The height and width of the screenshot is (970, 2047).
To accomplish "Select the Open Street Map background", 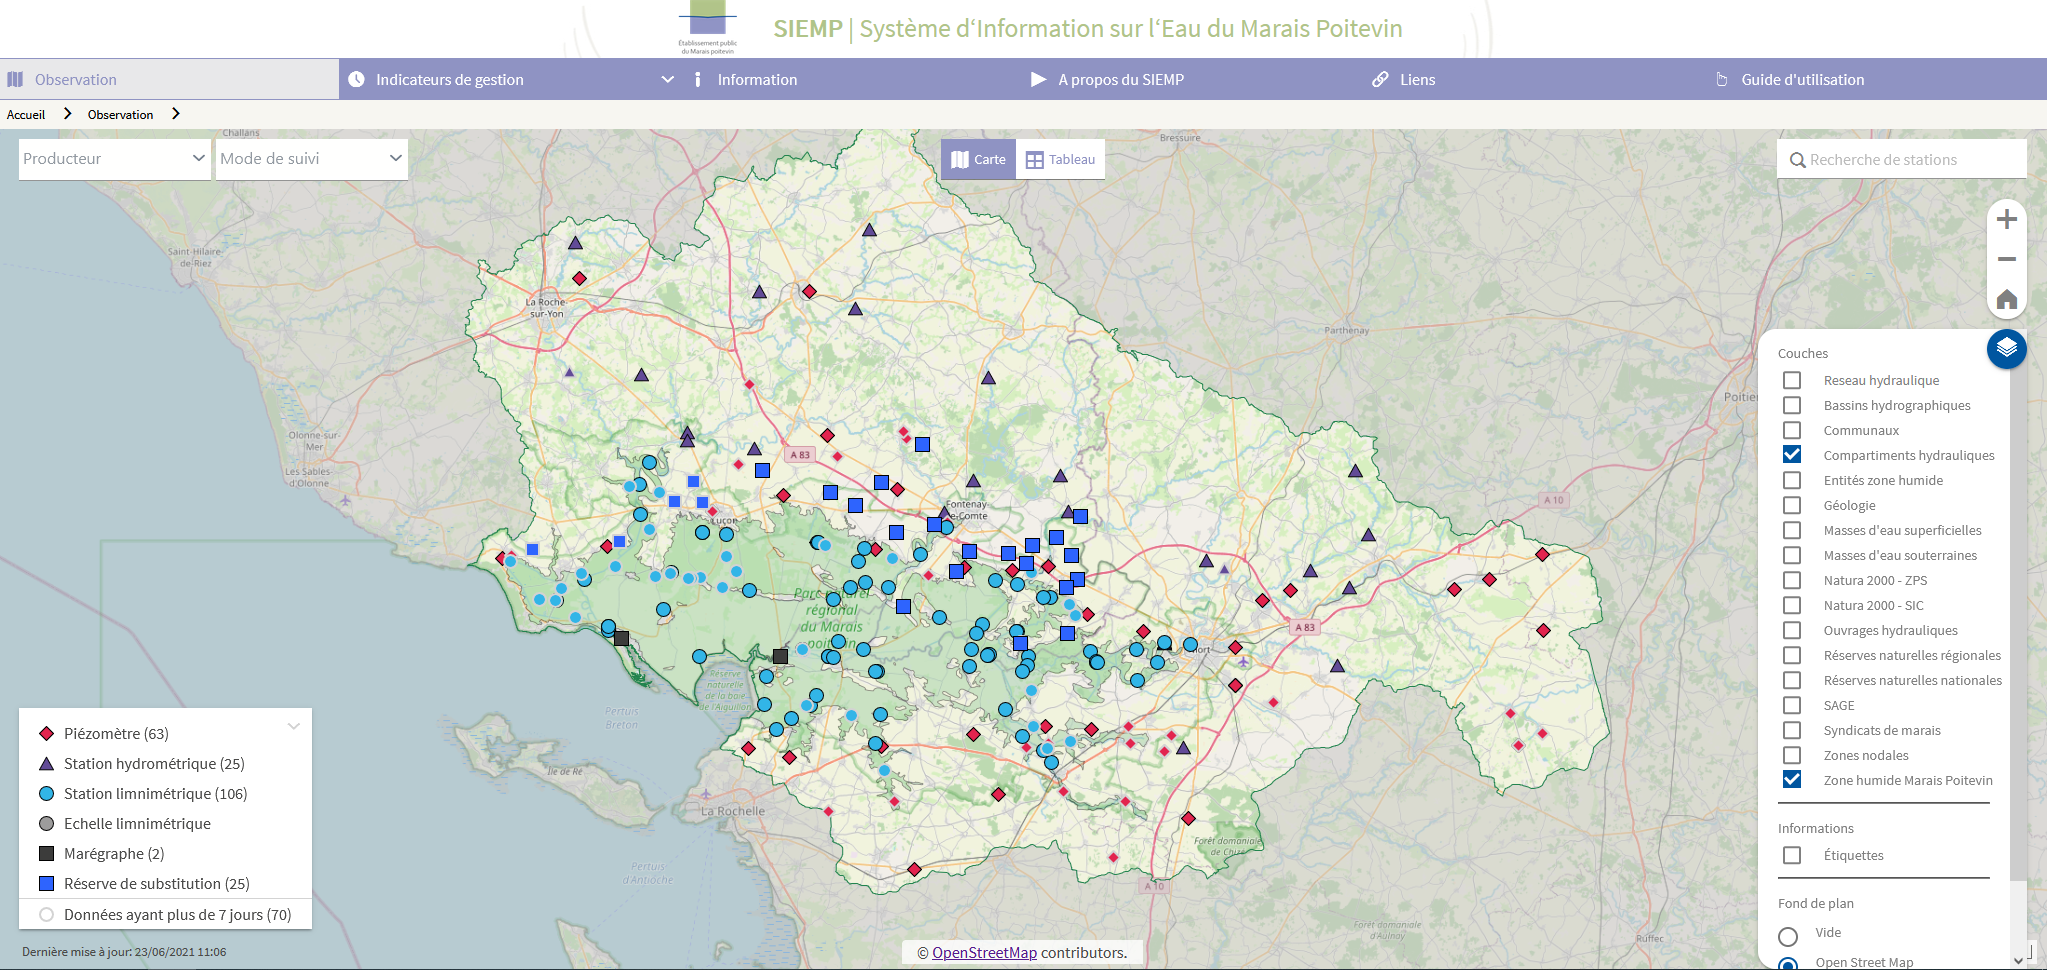I will pyautogui.click(x=1788, y=963).
